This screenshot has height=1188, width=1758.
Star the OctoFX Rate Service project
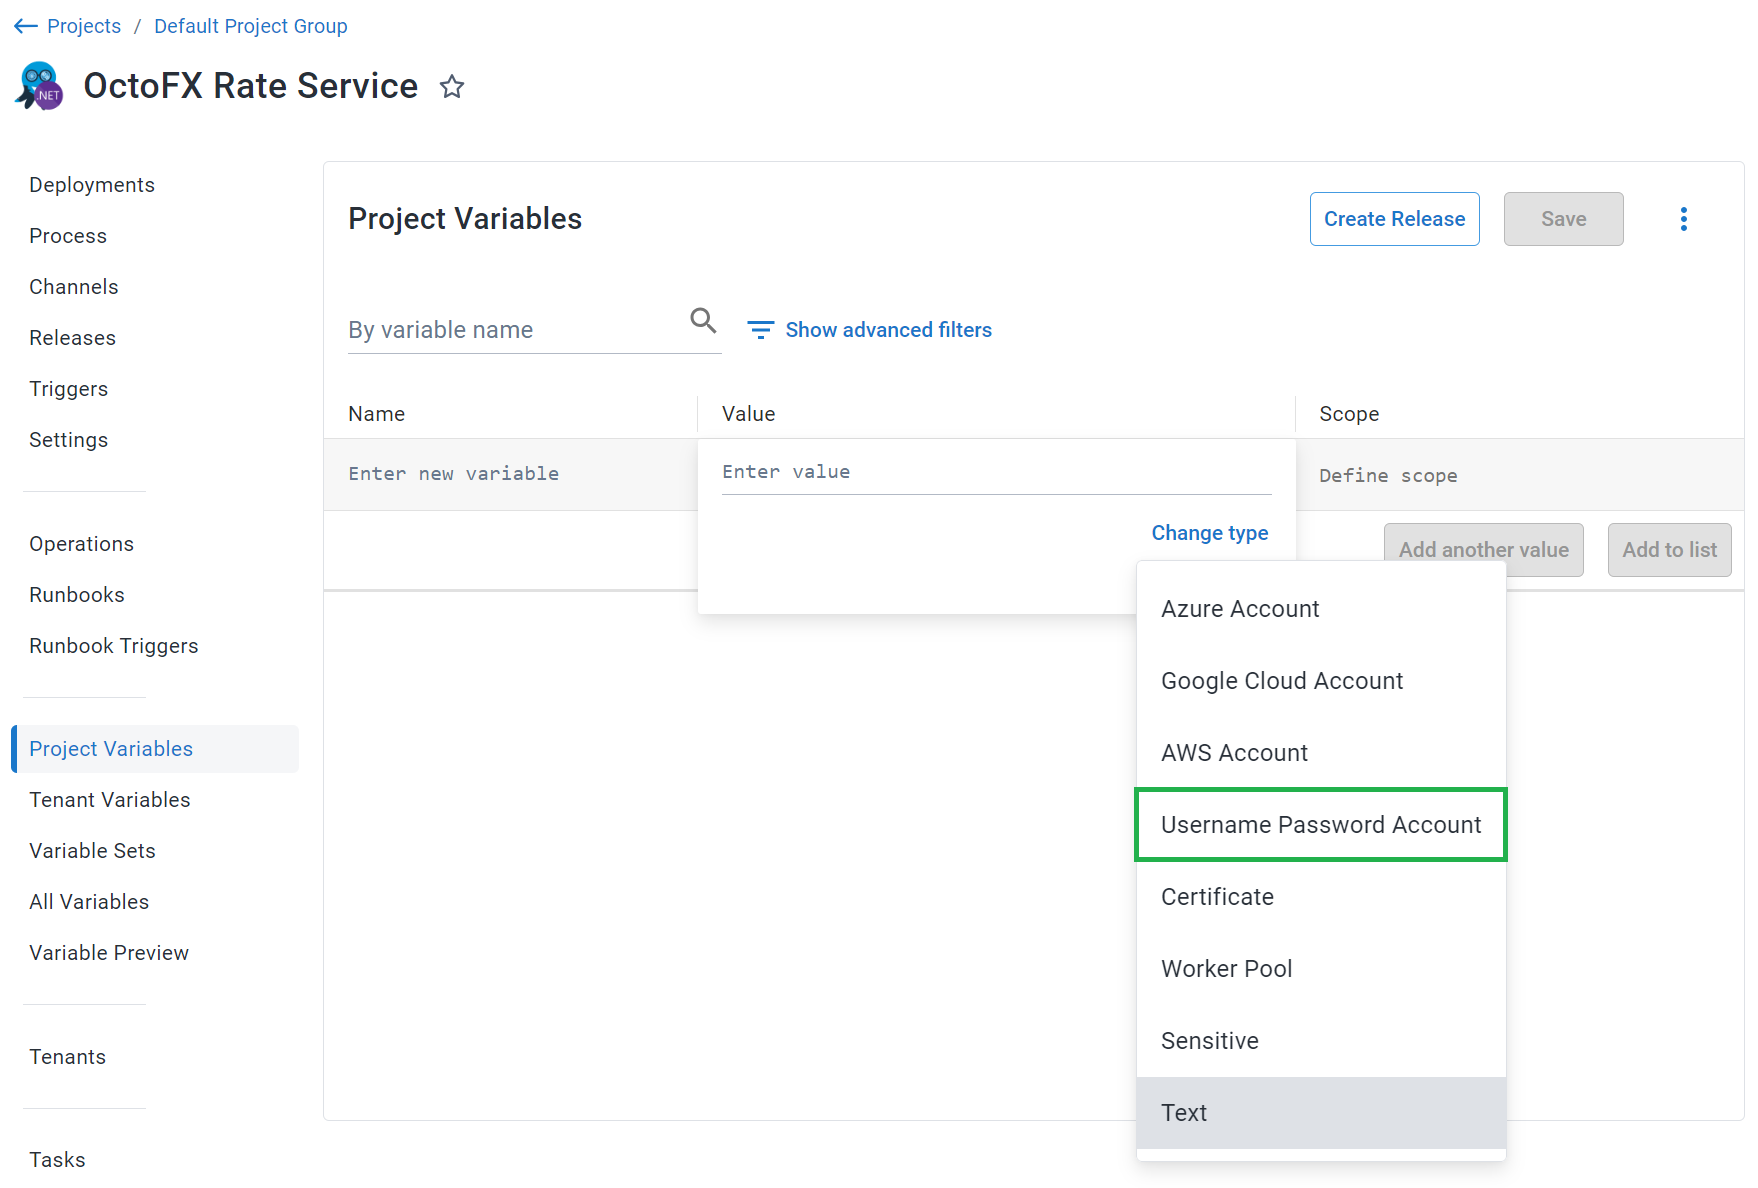point(452,87)
